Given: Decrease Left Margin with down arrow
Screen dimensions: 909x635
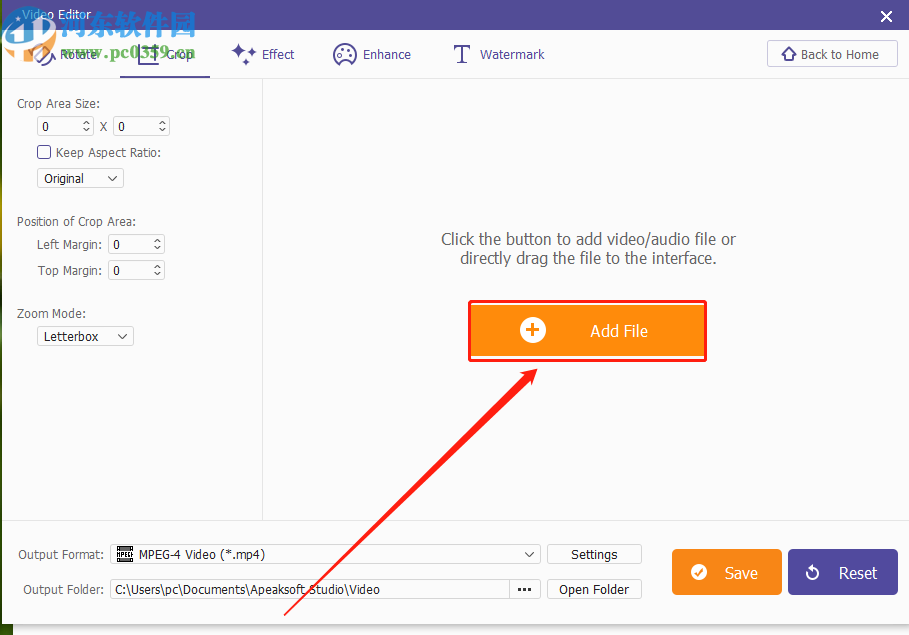Looking at the screenshot, I should click(157, 248).
